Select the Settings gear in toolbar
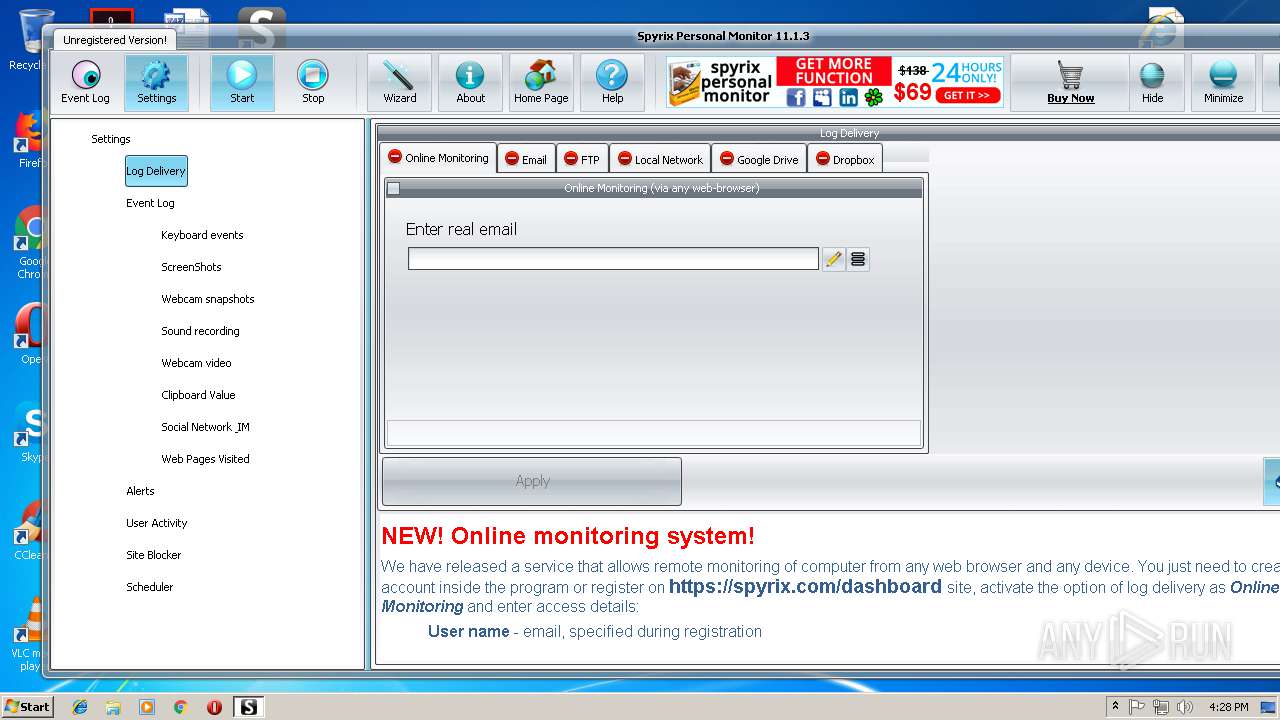The image size is (1280, 720). coord(156,82)
